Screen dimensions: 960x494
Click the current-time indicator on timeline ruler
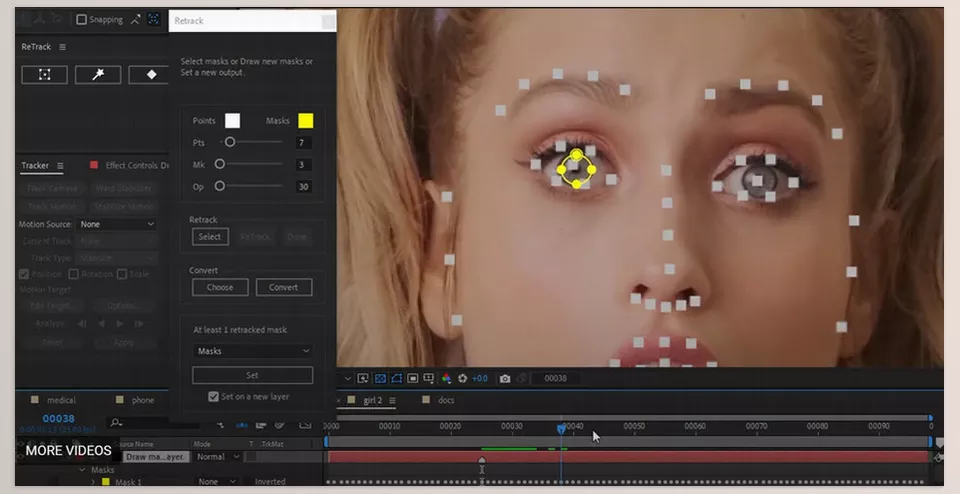561,429
